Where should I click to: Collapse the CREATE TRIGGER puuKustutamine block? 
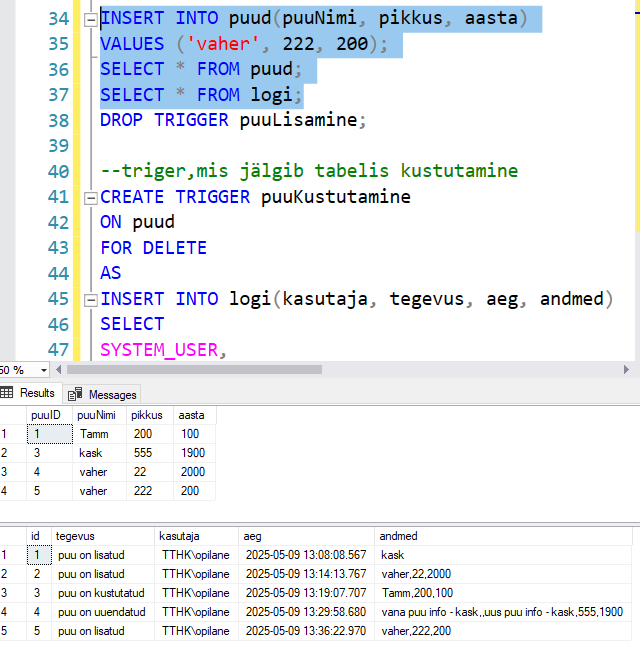90,197
